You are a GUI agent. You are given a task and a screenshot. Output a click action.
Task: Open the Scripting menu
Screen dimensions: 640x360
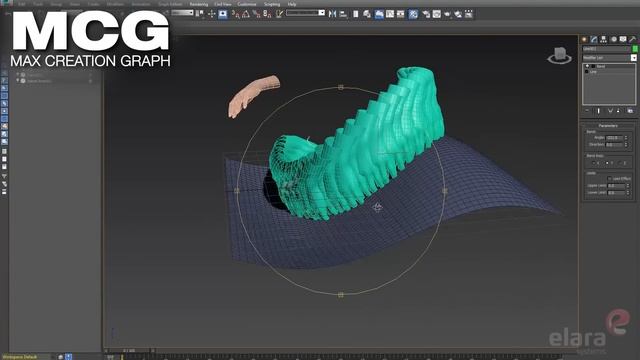coord(272,4)
